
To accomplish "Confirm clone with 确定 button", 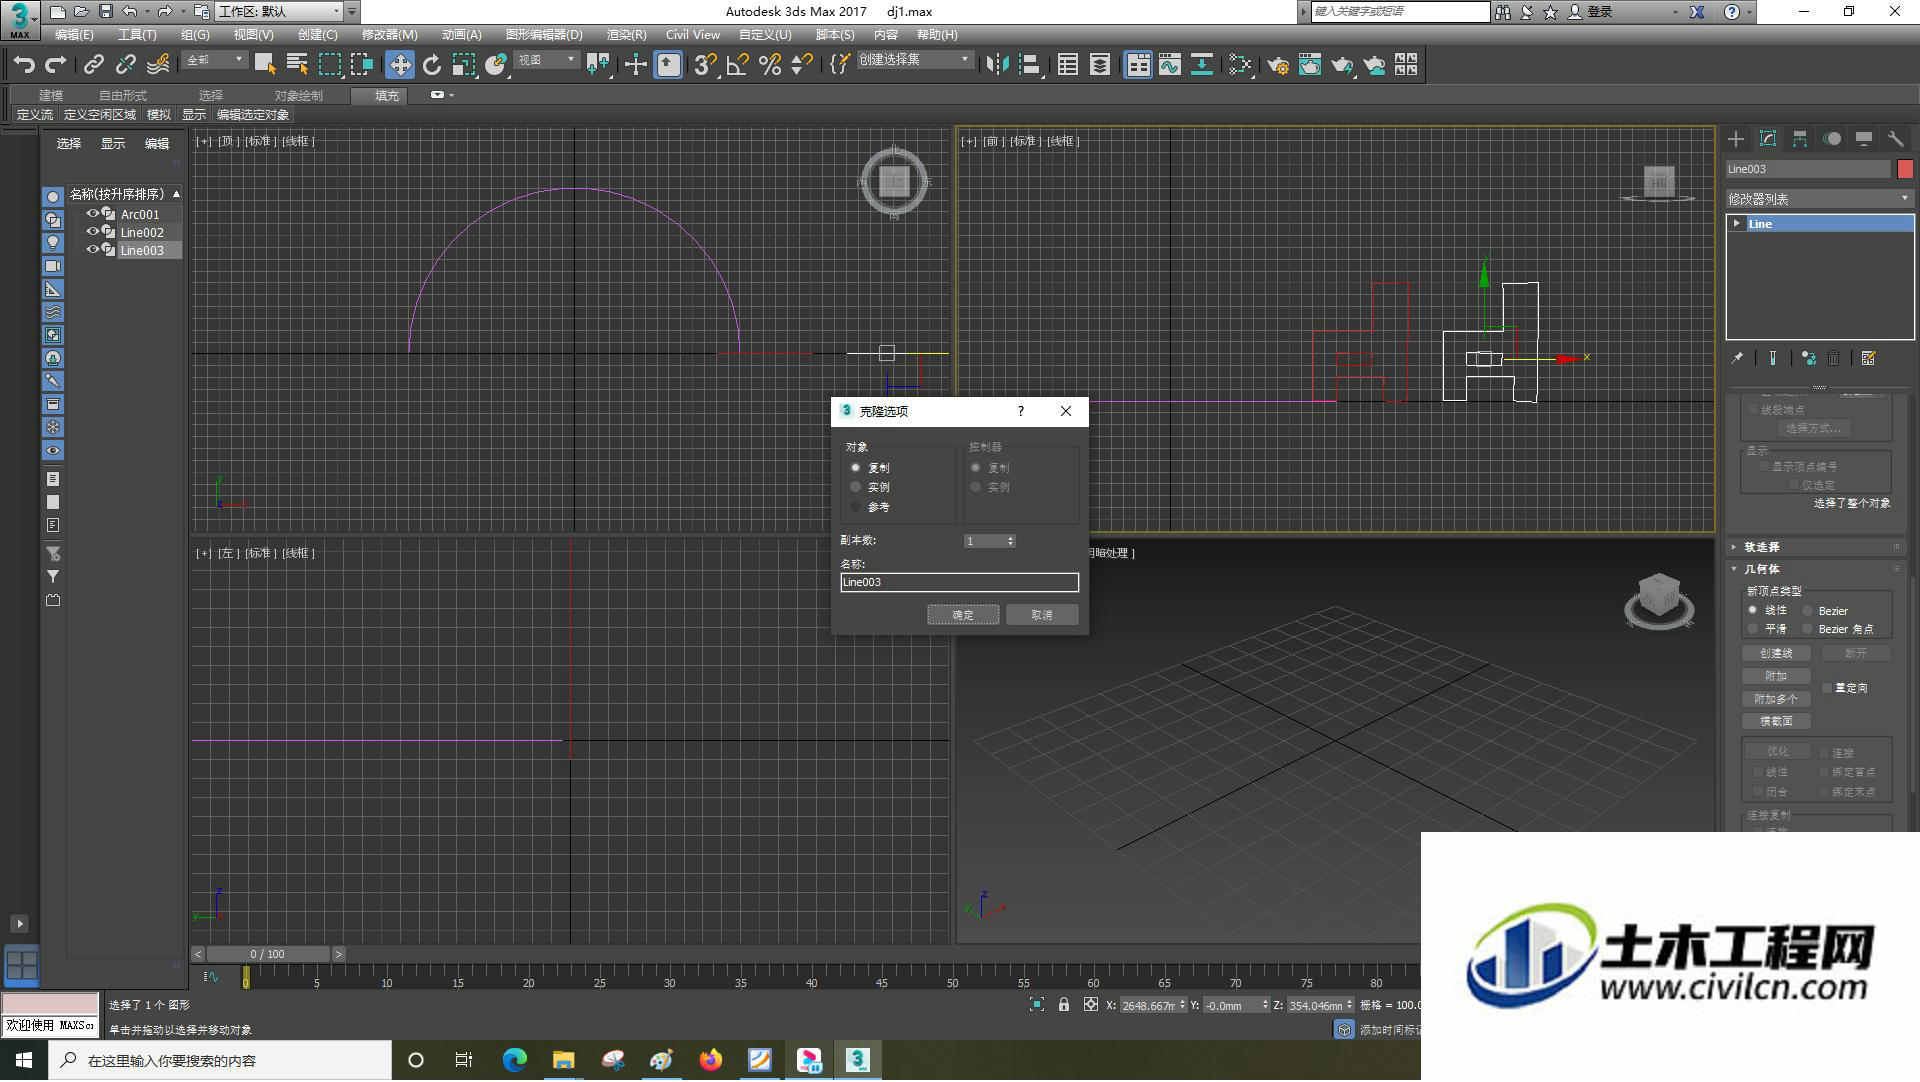I will click(x=963, y=615).
